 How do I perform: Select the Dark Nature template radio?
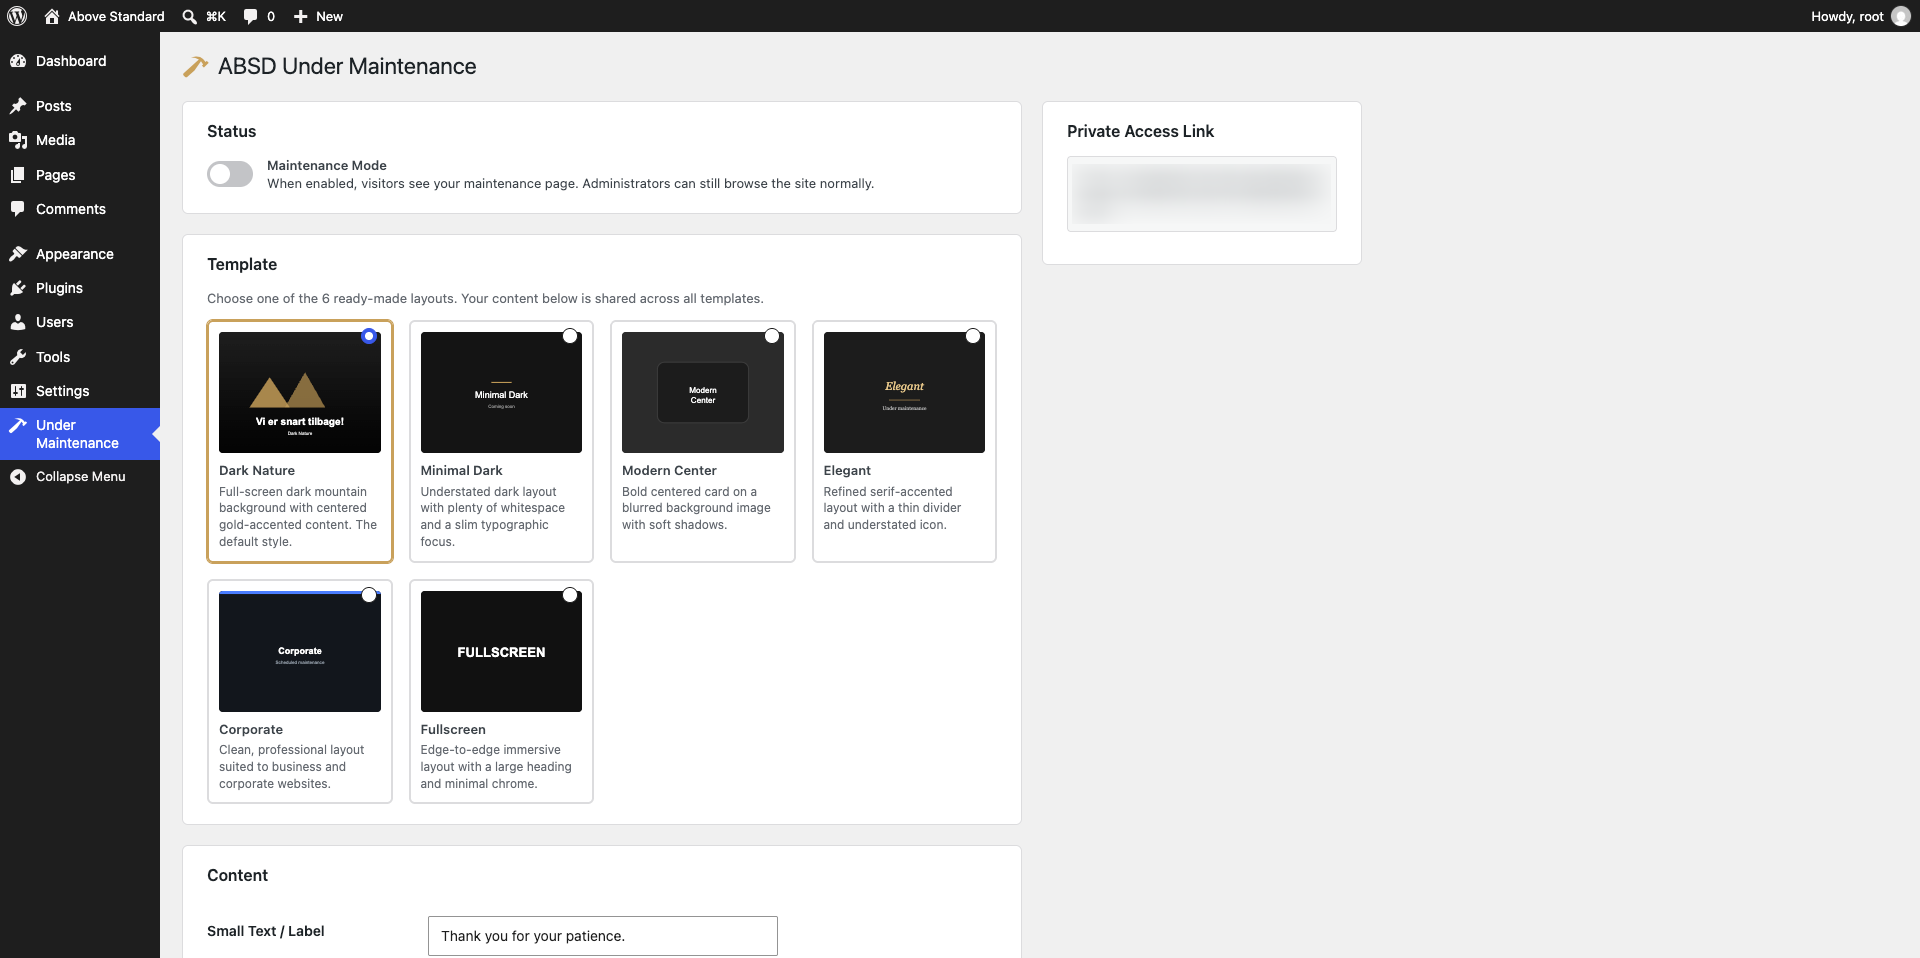pos(369,336)
